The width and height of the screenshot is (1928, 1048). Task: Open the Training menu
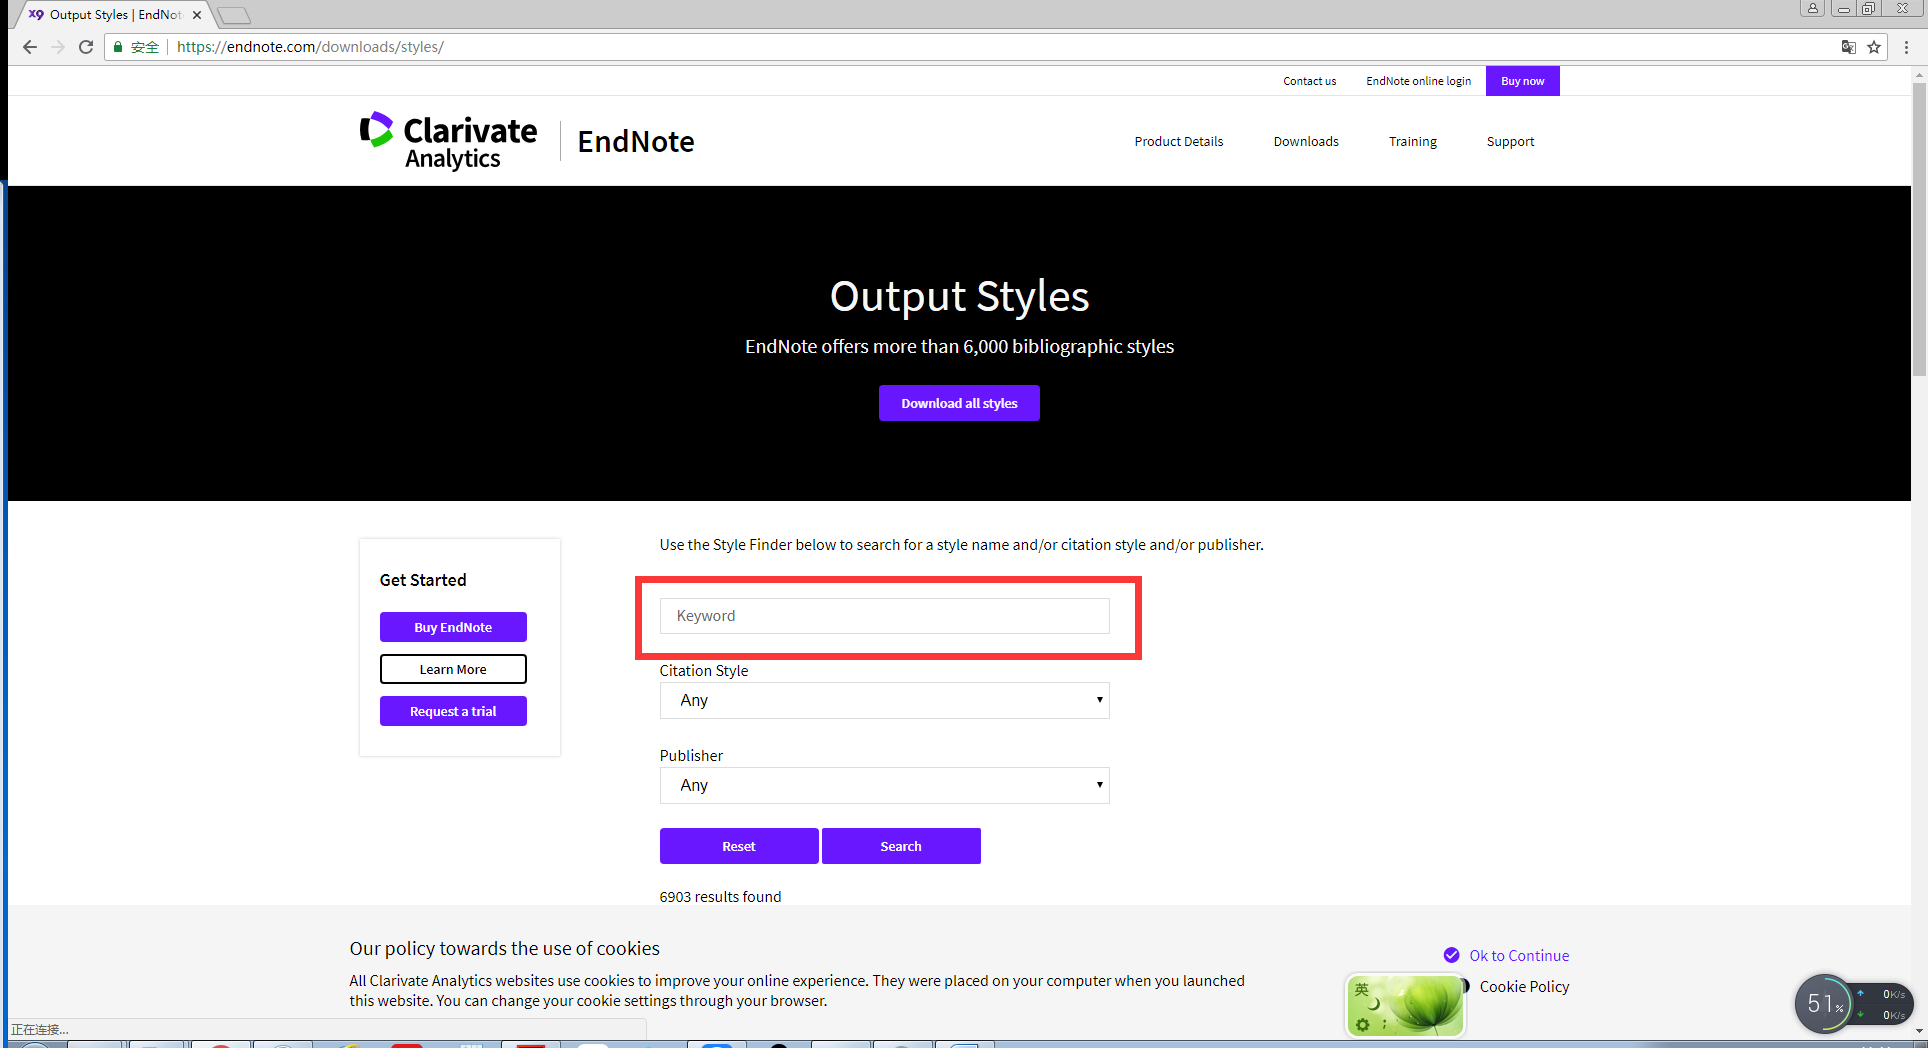click(x=1413, y=141)
